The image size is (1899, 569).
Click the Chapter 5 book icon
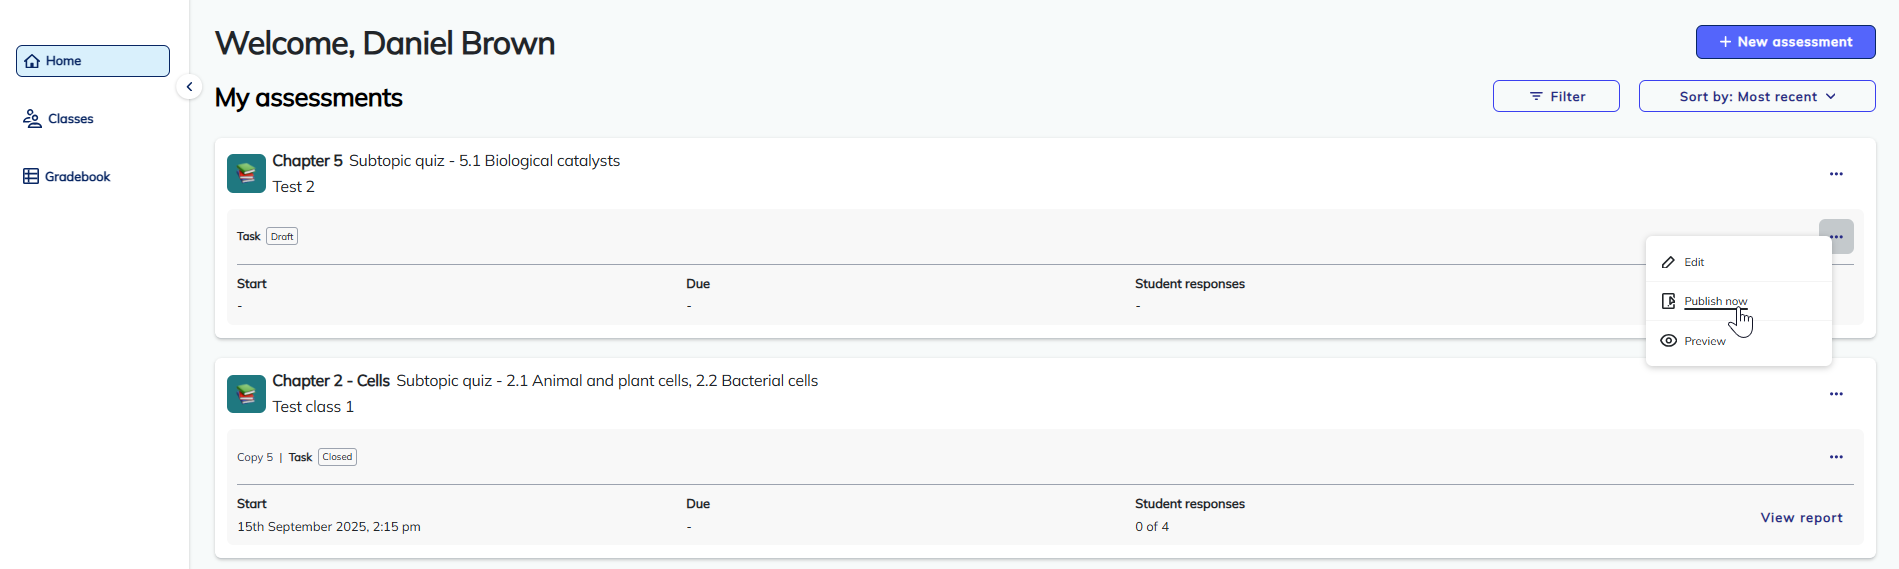click(246, 173)
